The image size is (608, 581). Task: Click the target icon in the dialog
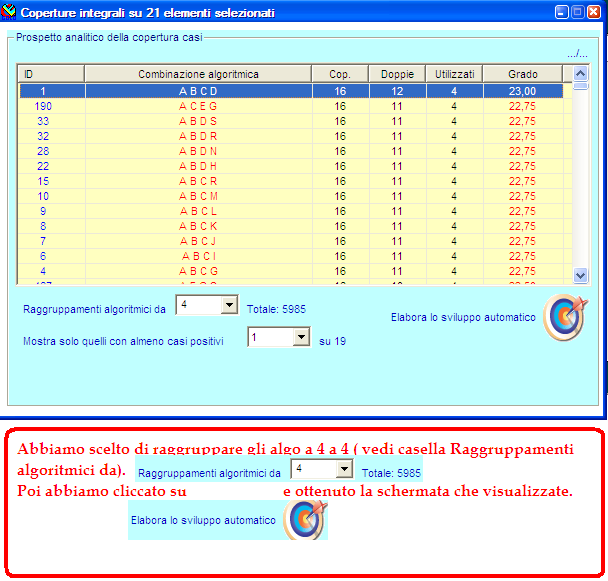pyautogui.click(x=565, y=317)
